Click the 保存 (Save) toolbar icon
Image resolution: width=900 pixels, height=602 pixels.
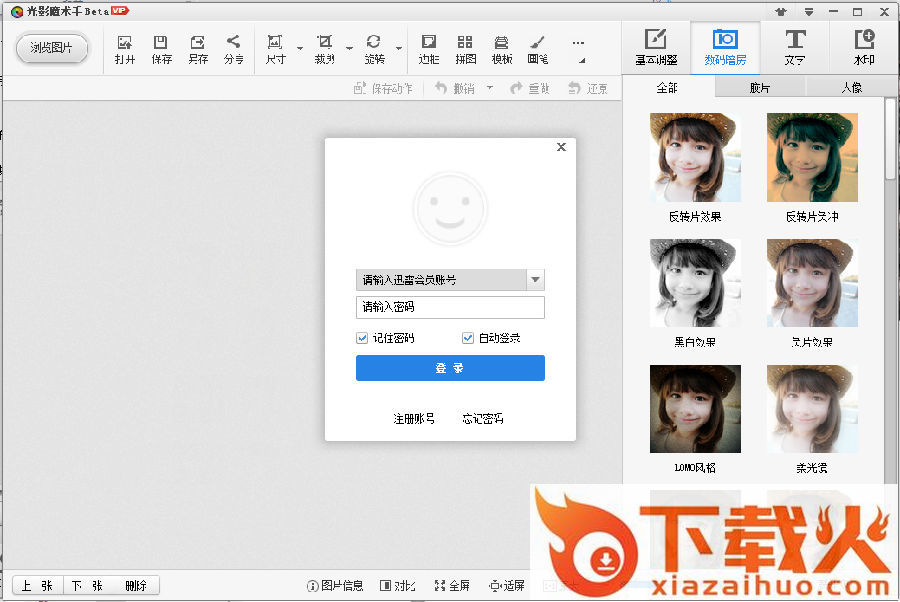tap(160, 49)
